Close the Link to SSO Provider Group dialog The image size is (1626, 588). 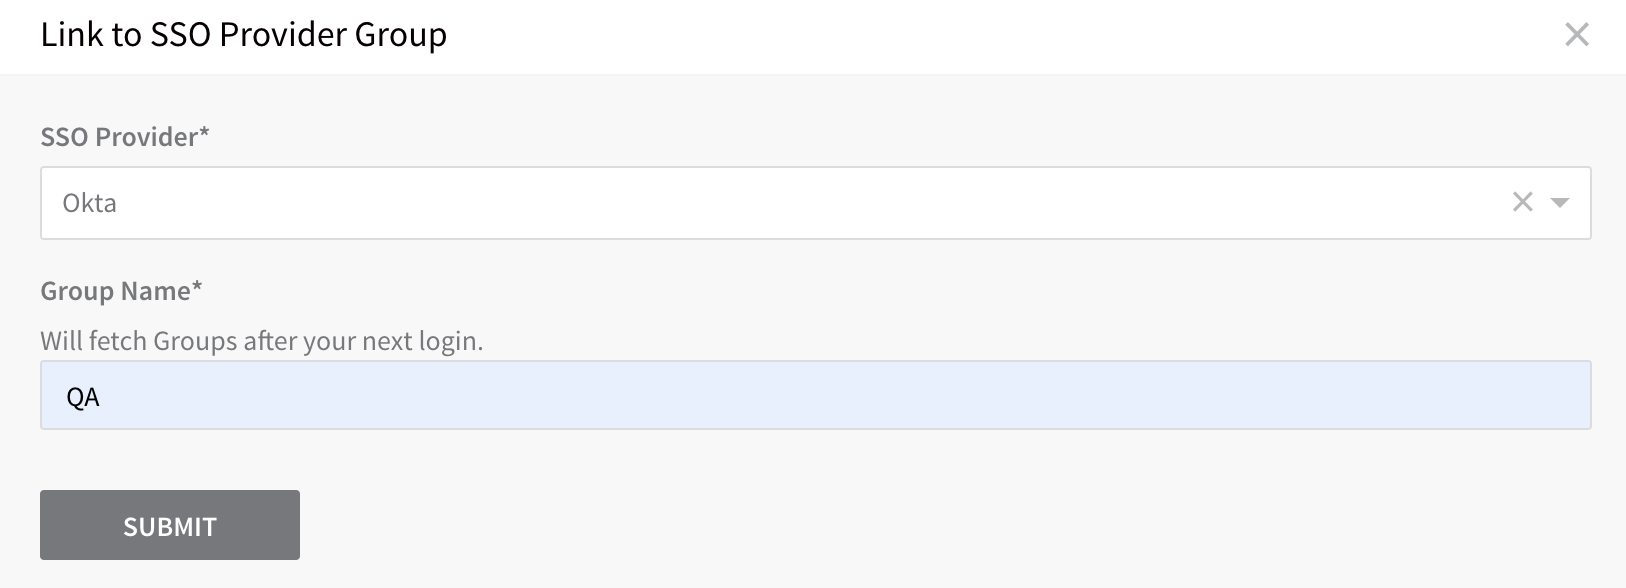pos(1577,35)
